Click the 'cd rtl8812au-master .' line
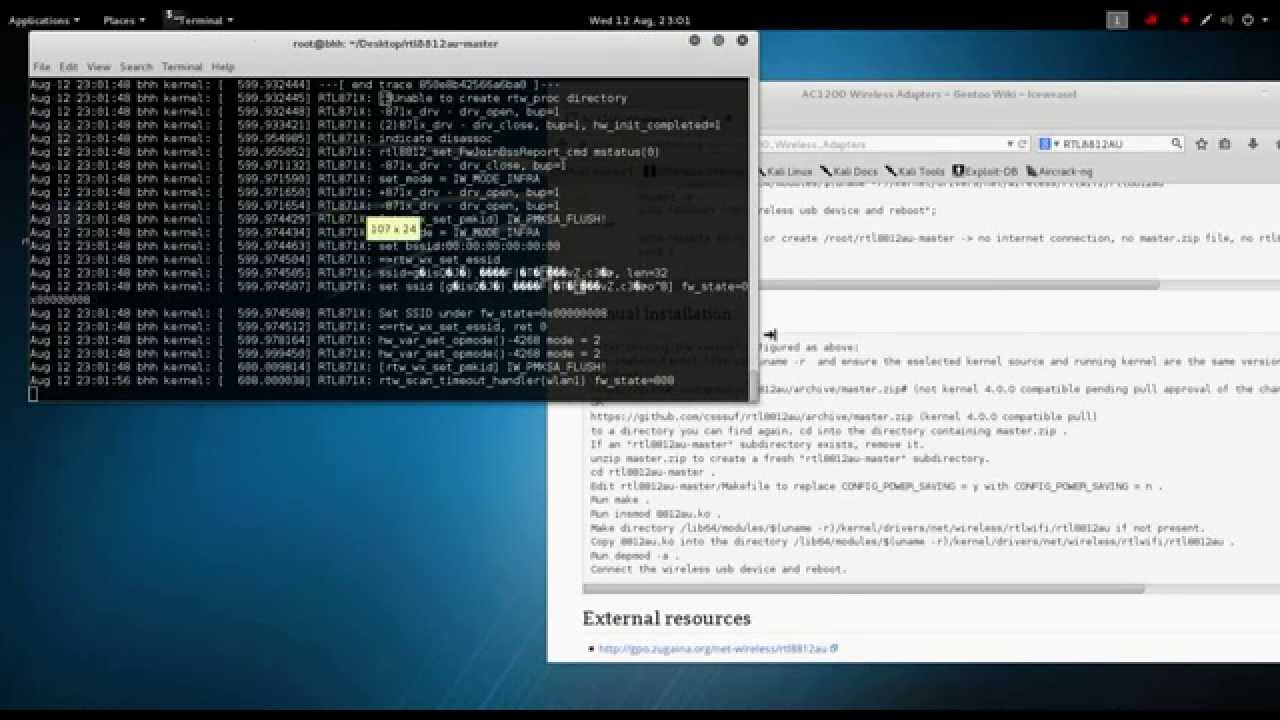1280x720 pixels. (x=653, y=472)
